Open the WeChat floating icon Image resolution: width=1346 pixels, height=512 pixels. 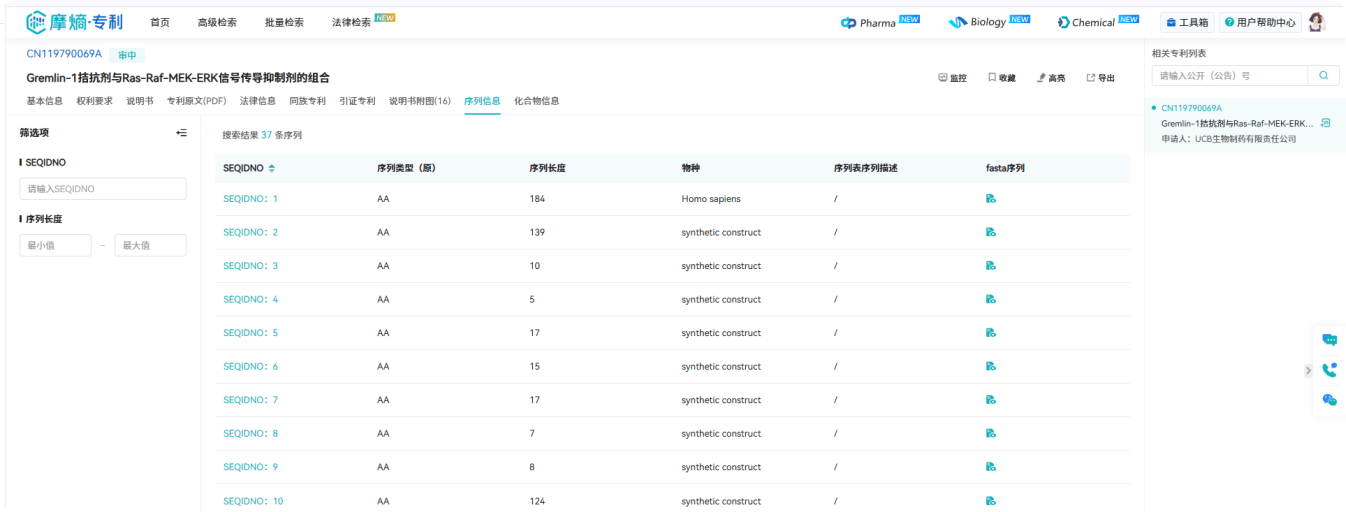coord(1329,400)
